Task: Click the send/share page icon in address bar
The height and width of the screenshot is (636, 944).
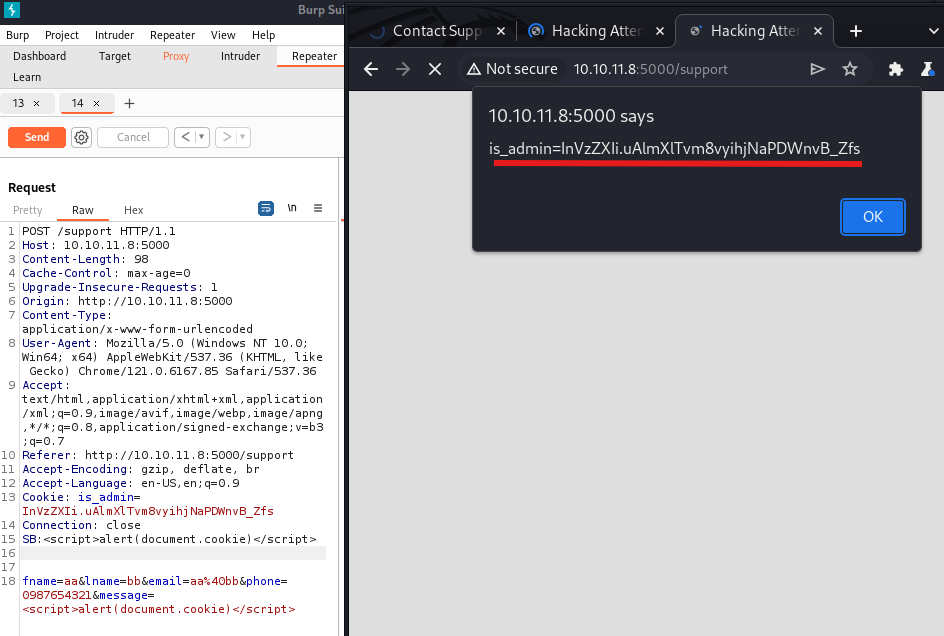Action: [x=817, y=69]
